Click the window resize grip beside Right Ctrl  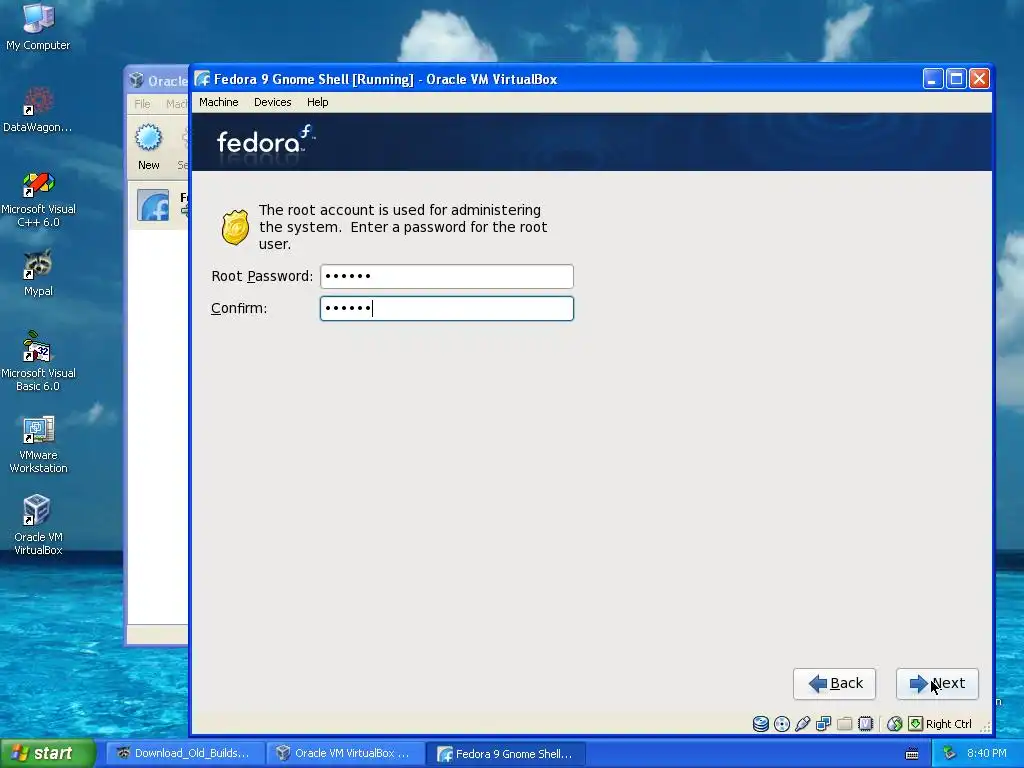click(x=984, y=726)
